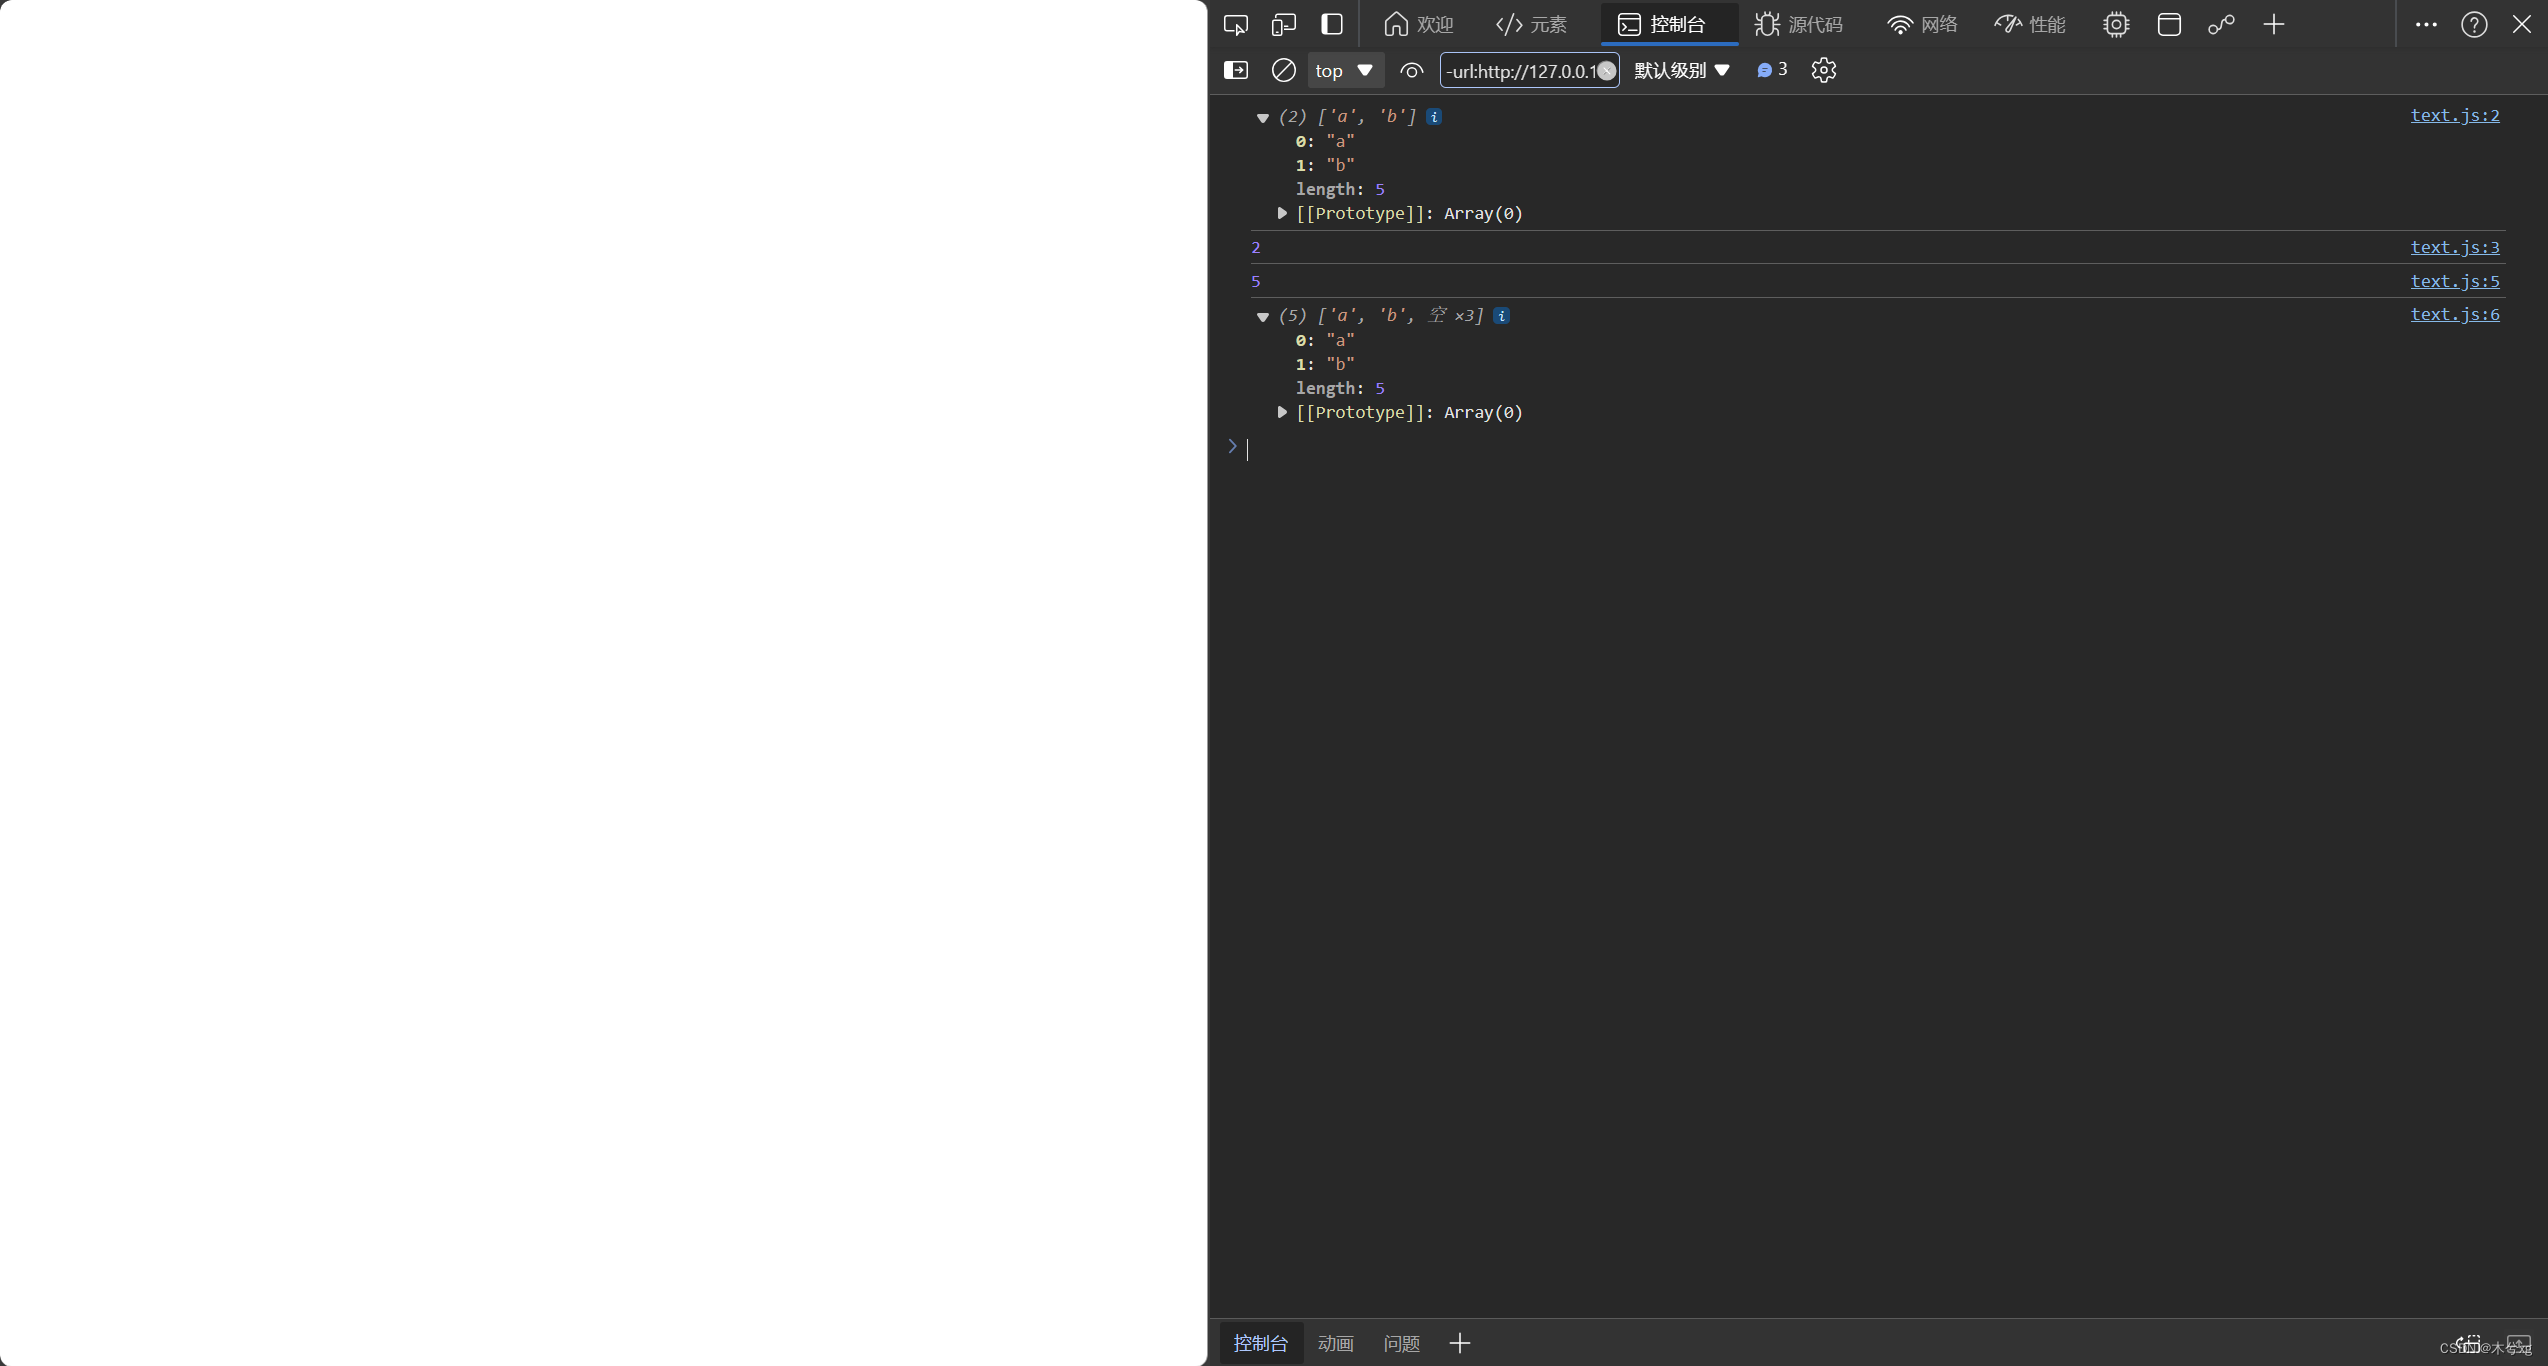Viewport: 2548px width, 1366px height.
Task: Open the text.js:2 source link
Action: [x=2454, y=115]
